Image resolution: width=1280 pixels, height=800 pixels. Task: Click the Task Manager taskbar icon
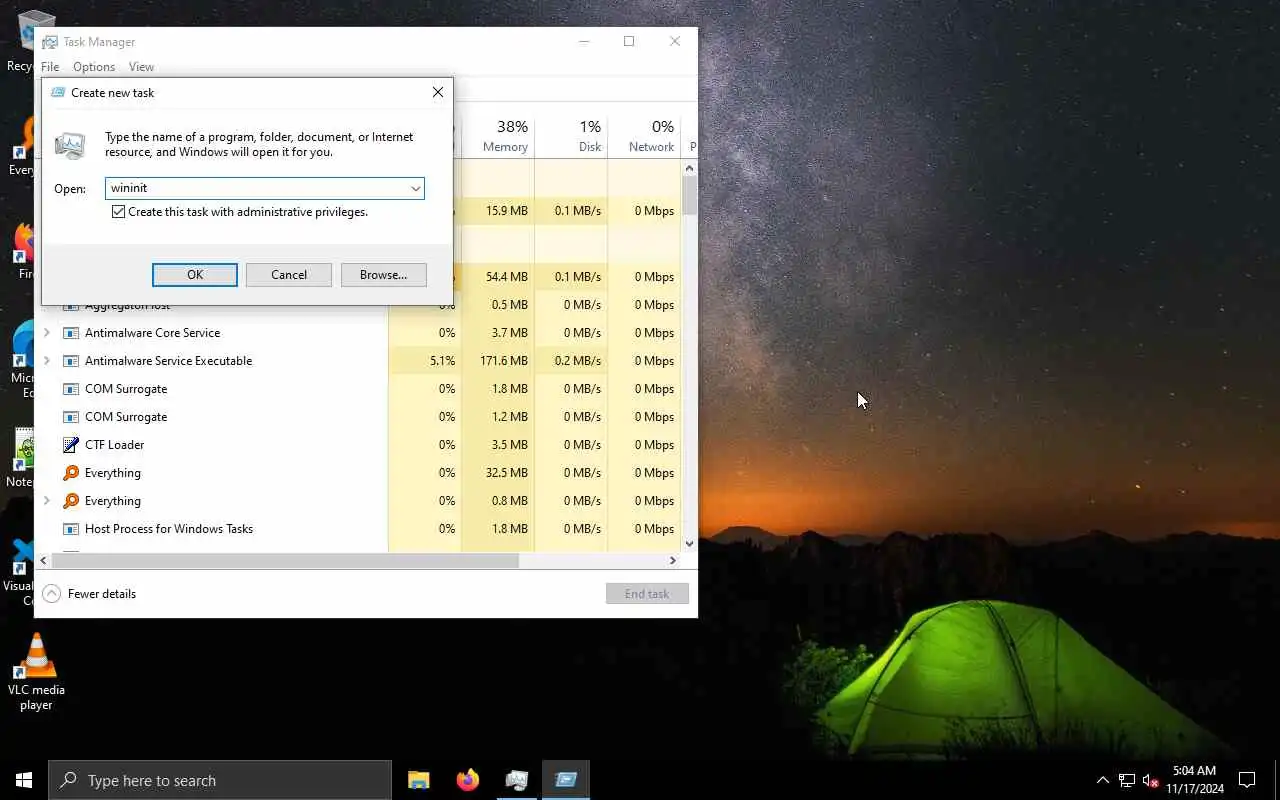pos(517,780)
